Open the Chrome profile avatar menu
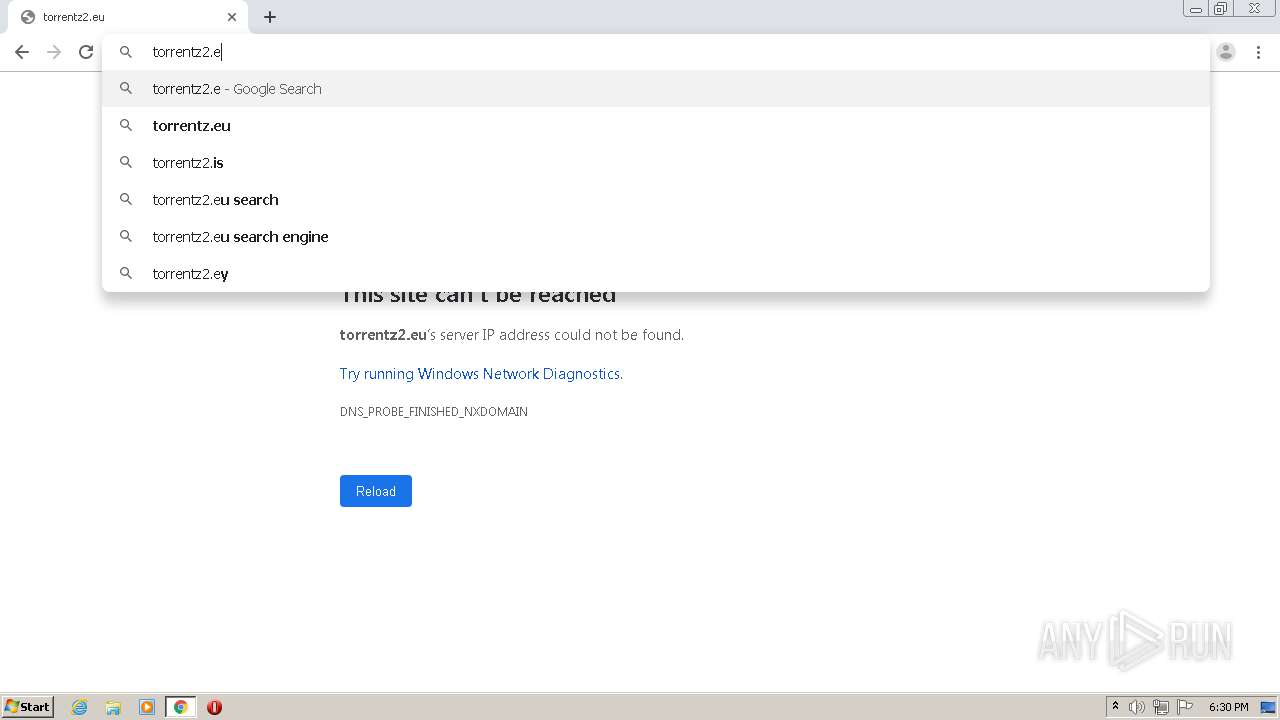This screenshot has width=1280, height=720. 1226,52
